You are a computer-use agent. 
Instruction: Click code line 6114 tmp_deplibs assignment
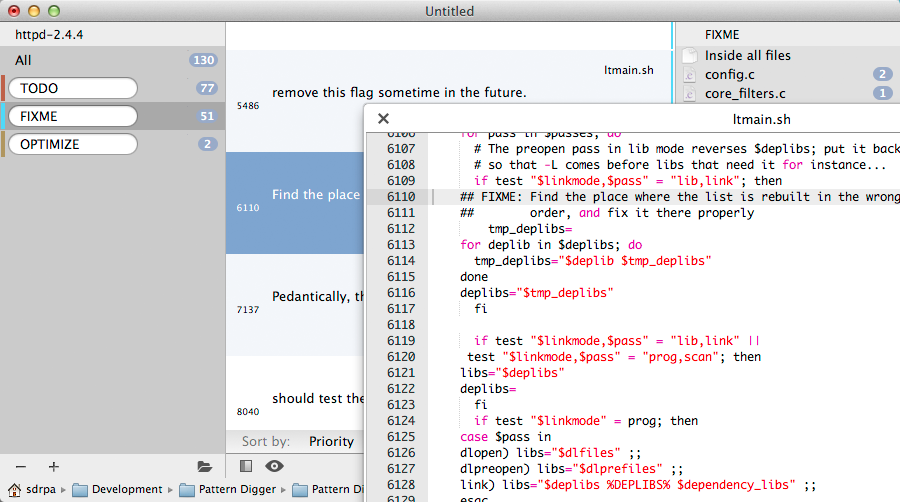point(592,261)
